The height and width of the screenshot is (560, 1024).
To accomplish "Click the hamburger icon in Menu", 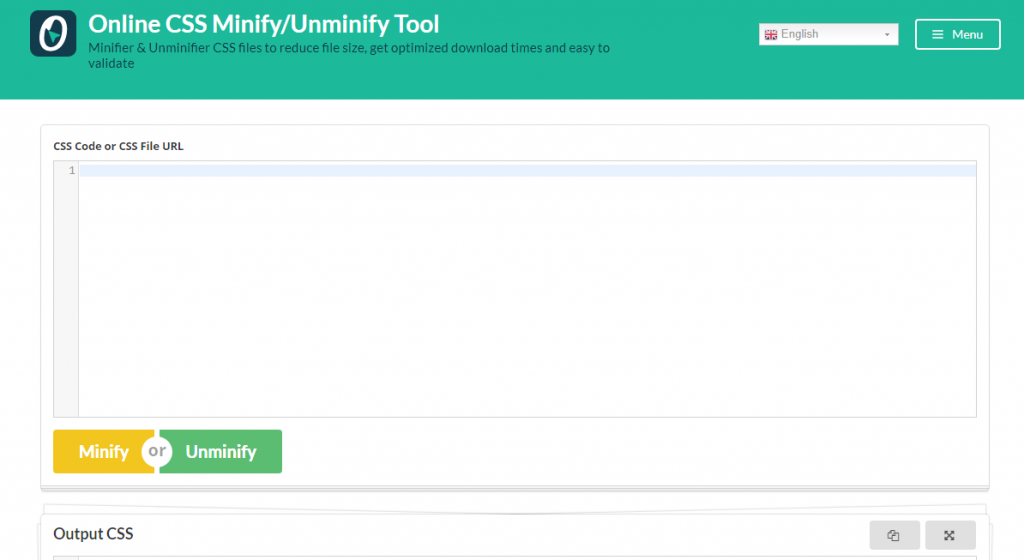I will click(937, 35).
